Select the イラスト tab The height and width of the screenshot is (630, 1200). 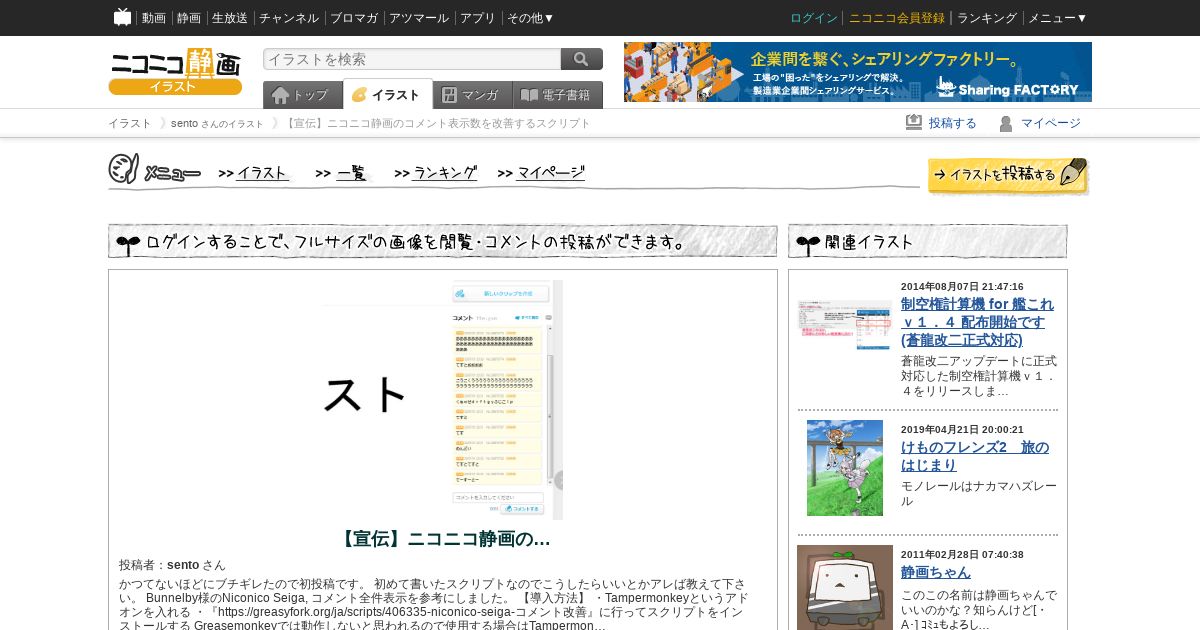(x=388, y=94)
